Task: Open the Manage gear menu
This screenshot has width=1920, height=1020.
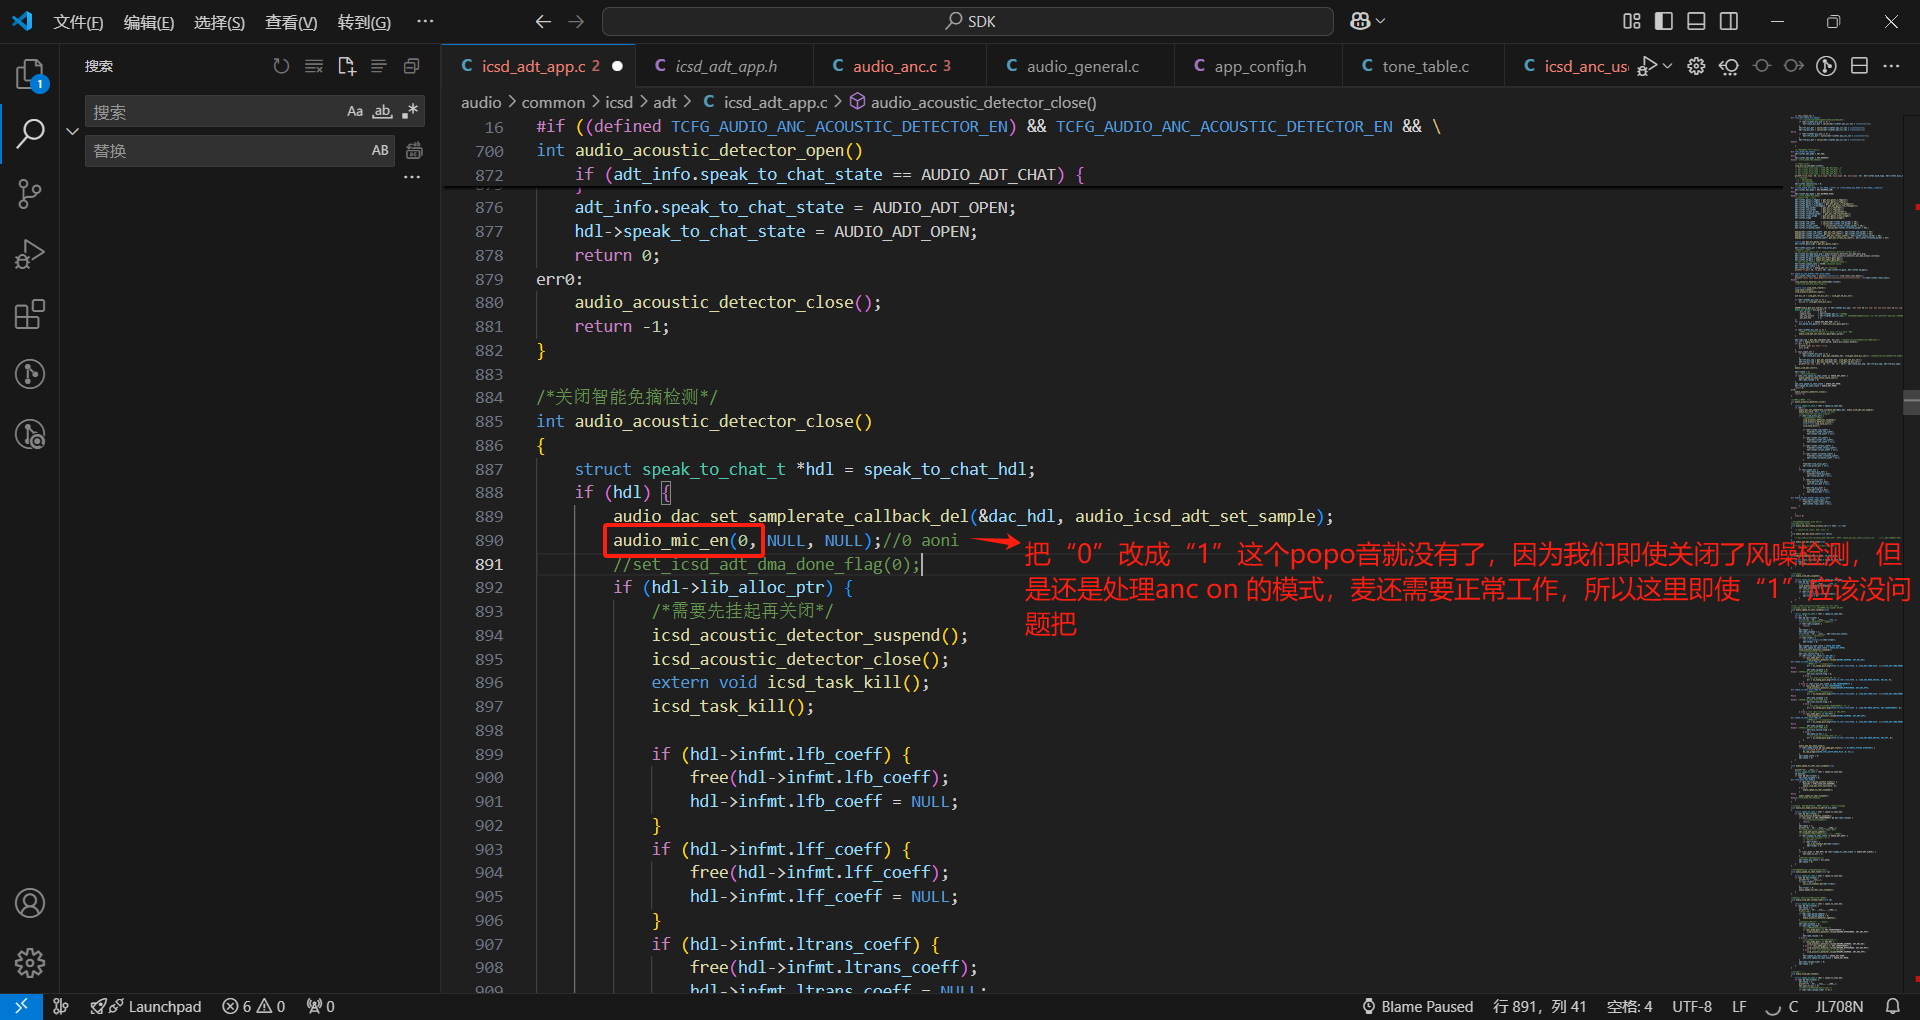Action: (30, 963)
